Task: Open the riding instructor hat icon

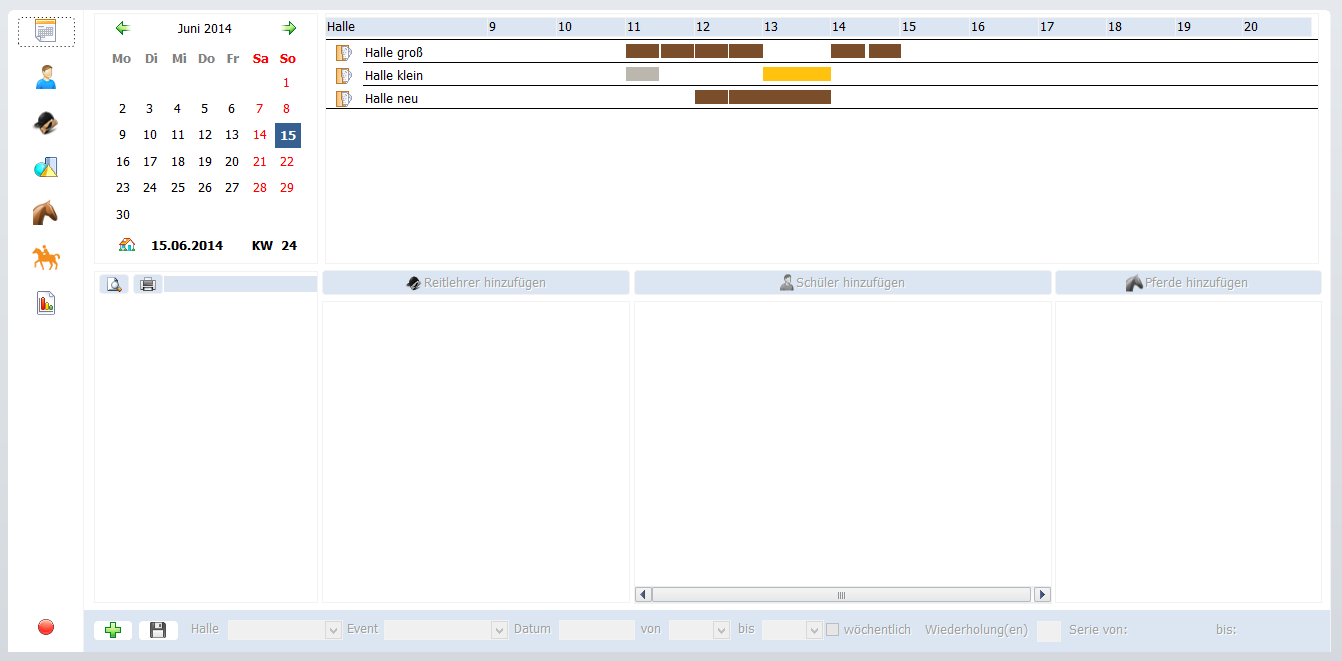Action: tap(46, 122)
